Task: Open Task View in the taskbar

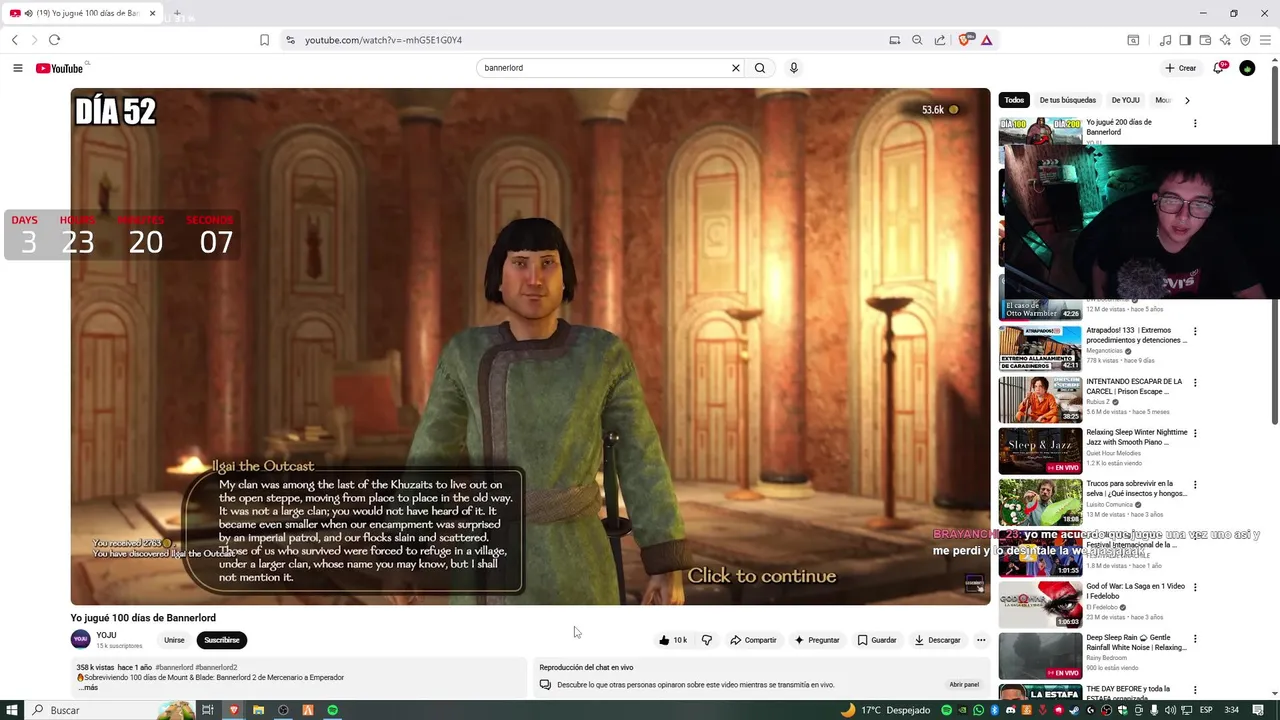Action: (x=208, y=710)
